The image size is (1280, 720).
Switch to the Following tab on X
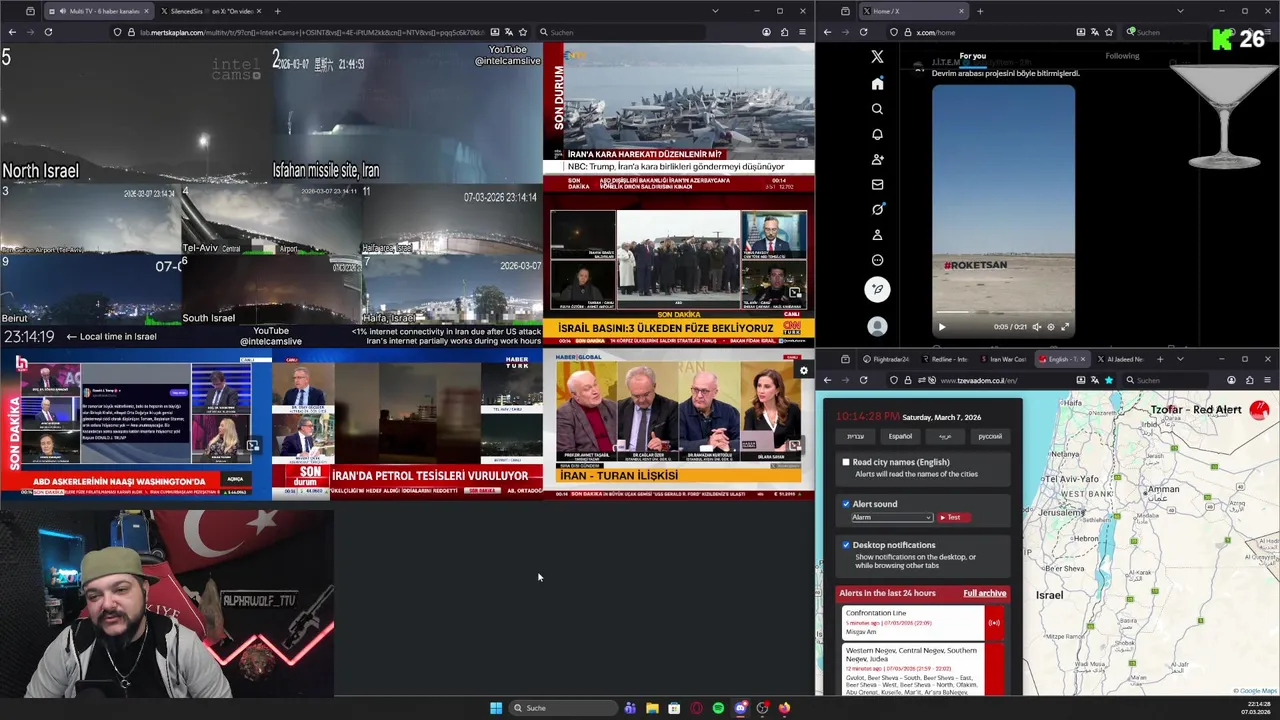point(1122,56)
